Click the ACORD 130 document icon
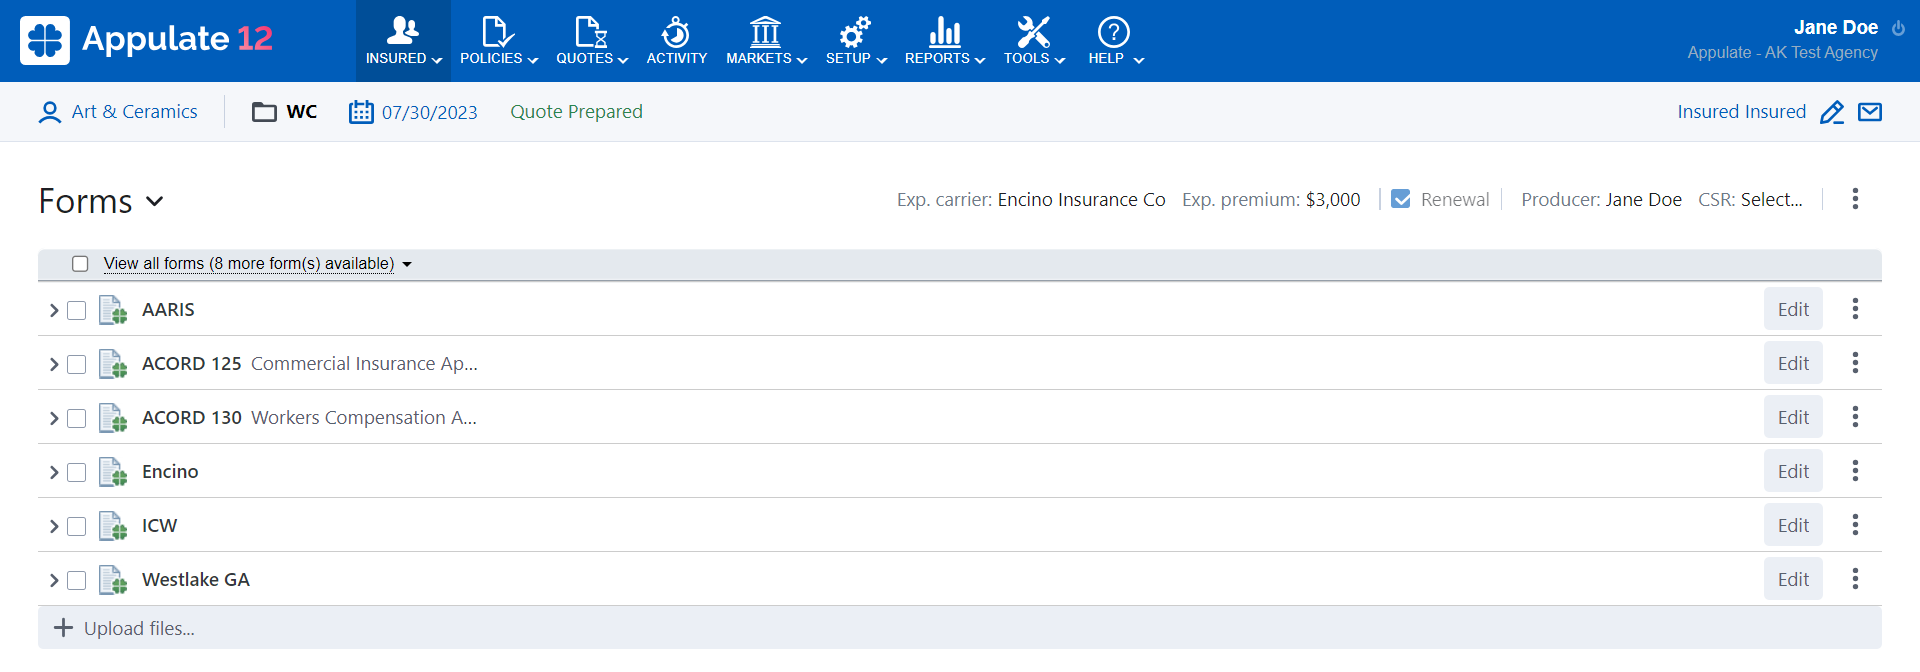The height and width of the screenshot is (672, 1920). 113,418
